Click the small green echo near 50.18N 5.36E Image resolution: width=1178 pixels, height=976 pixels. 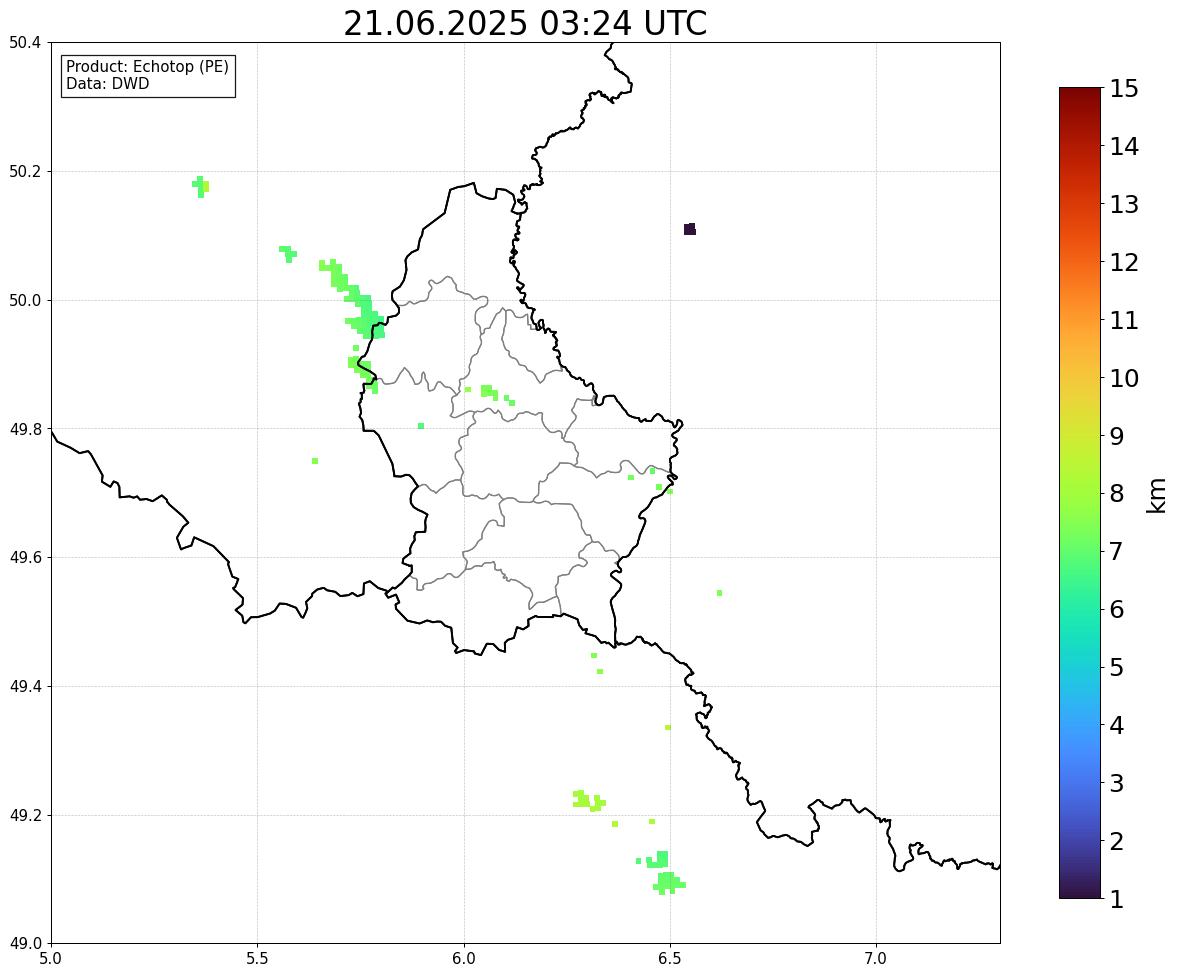tap(201, 186)
